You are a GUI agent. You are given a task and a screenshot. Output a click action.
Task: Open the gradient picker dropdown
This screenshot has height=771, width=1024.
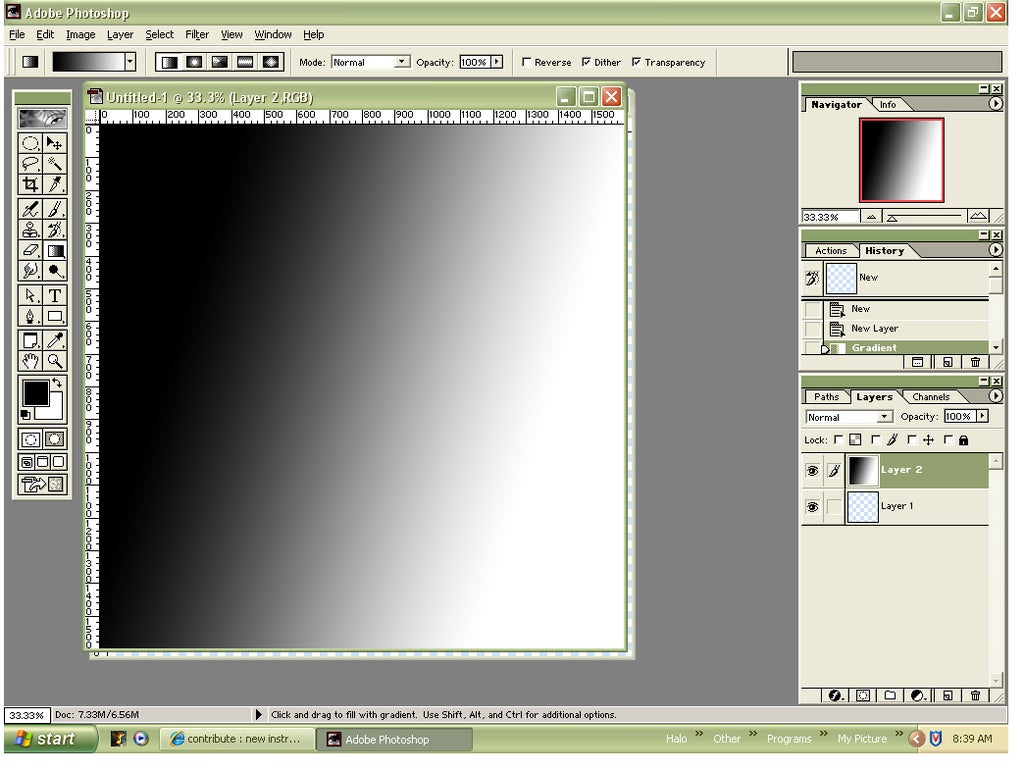(x=128, y=62)
